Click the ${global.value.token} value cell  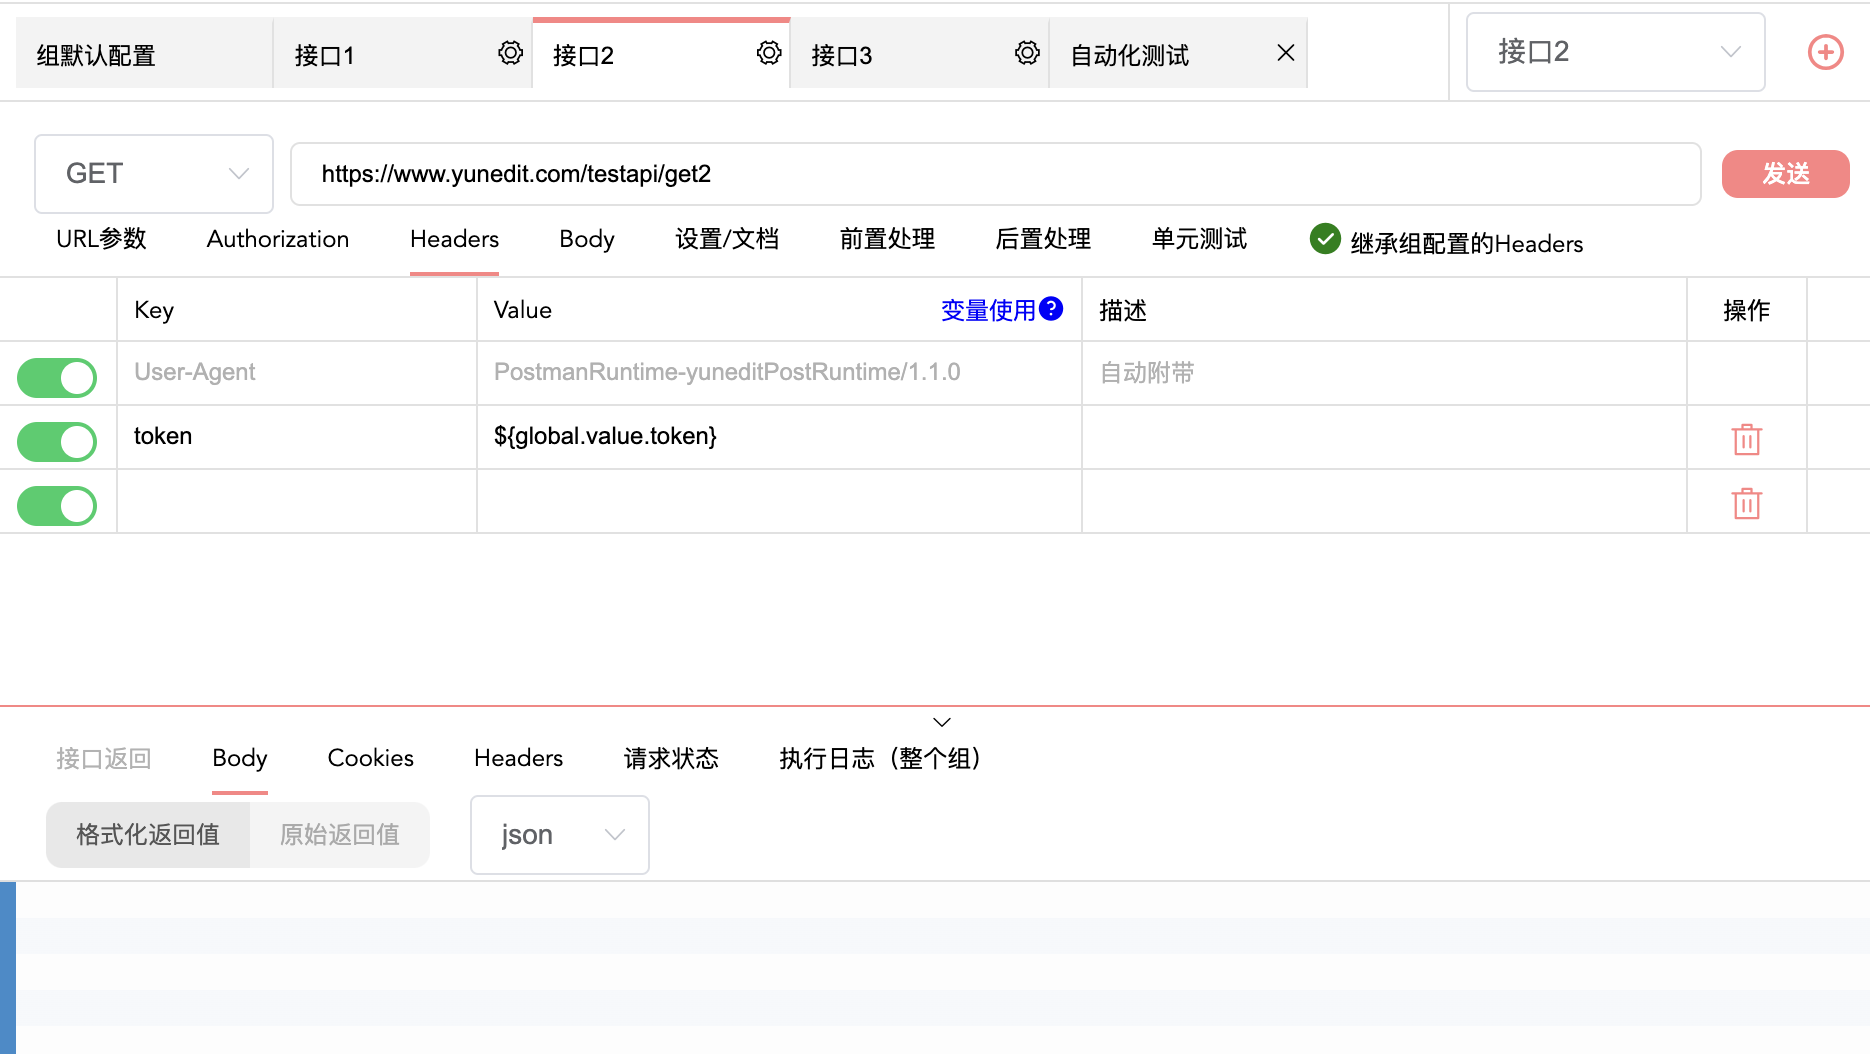tap(779, 437)
